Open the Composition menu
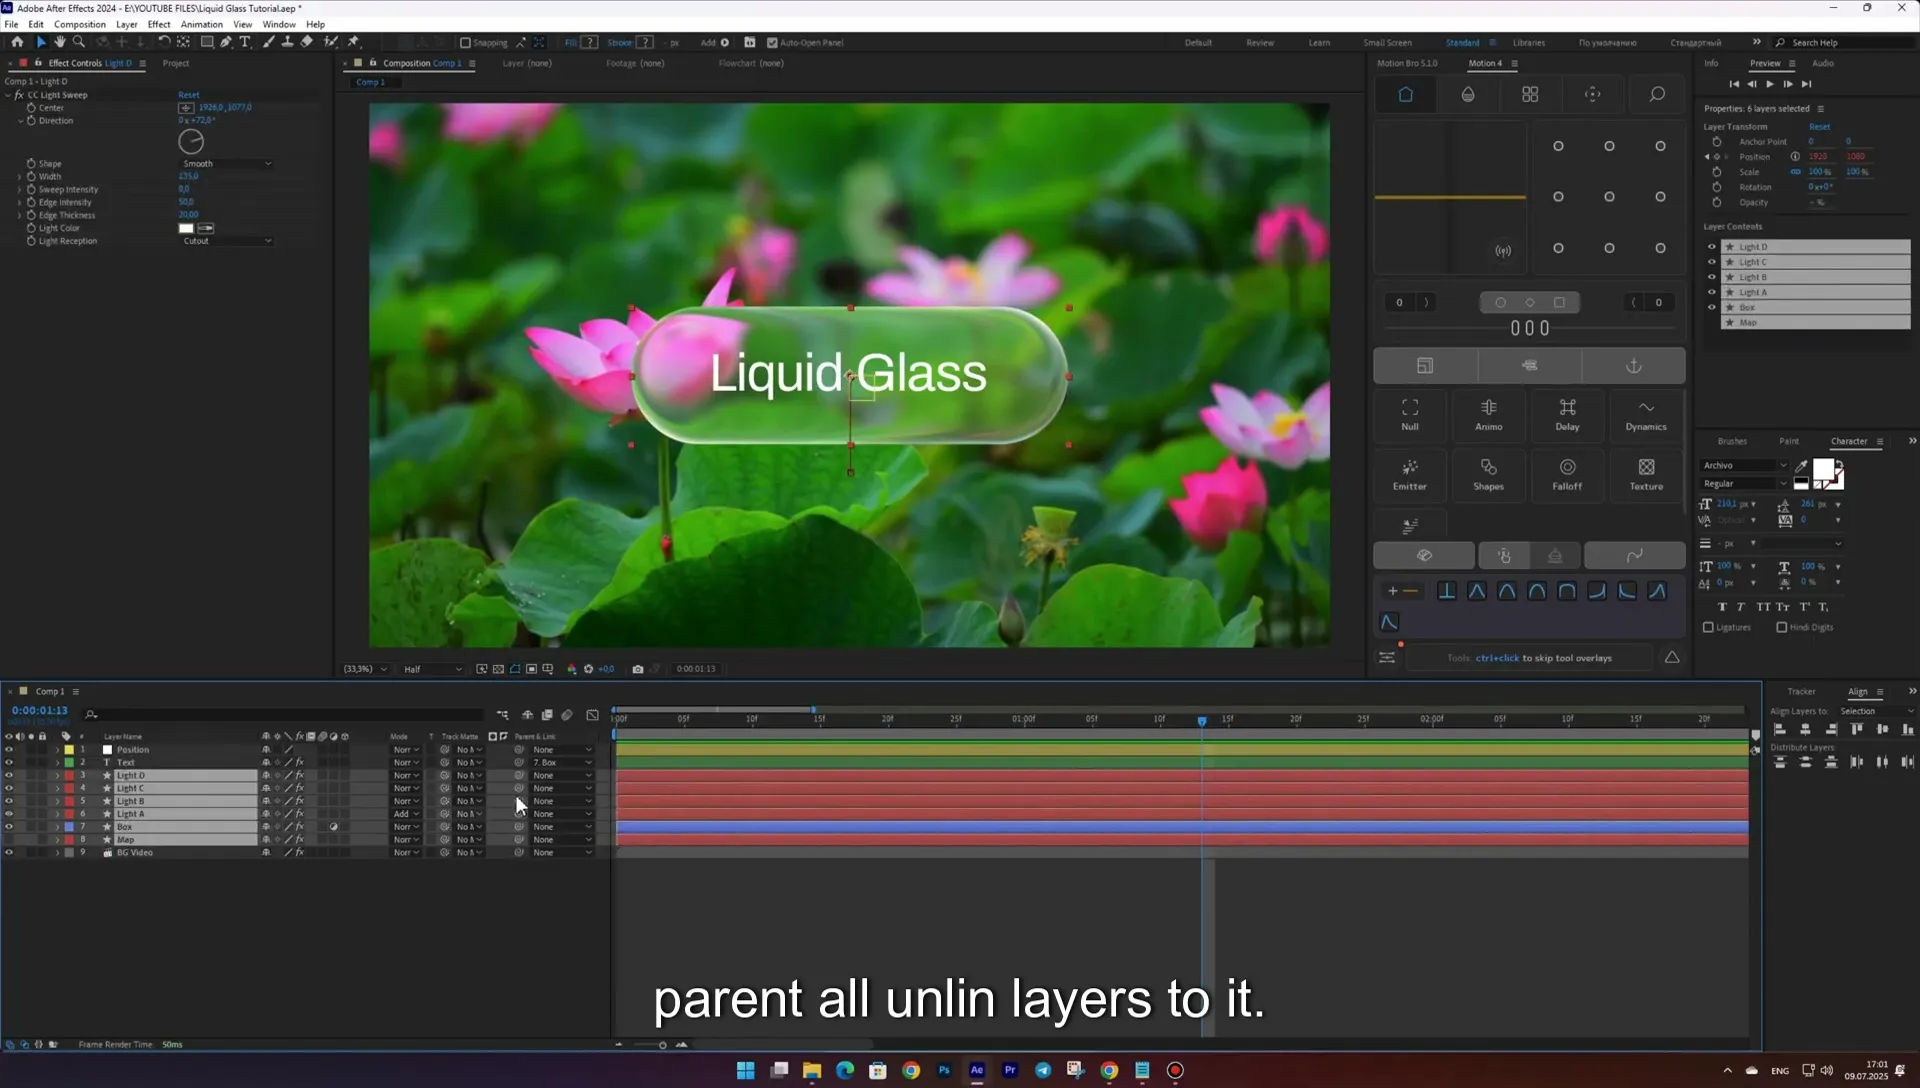This screenshot has width=1920, height=1088. [x=79, y=24]
